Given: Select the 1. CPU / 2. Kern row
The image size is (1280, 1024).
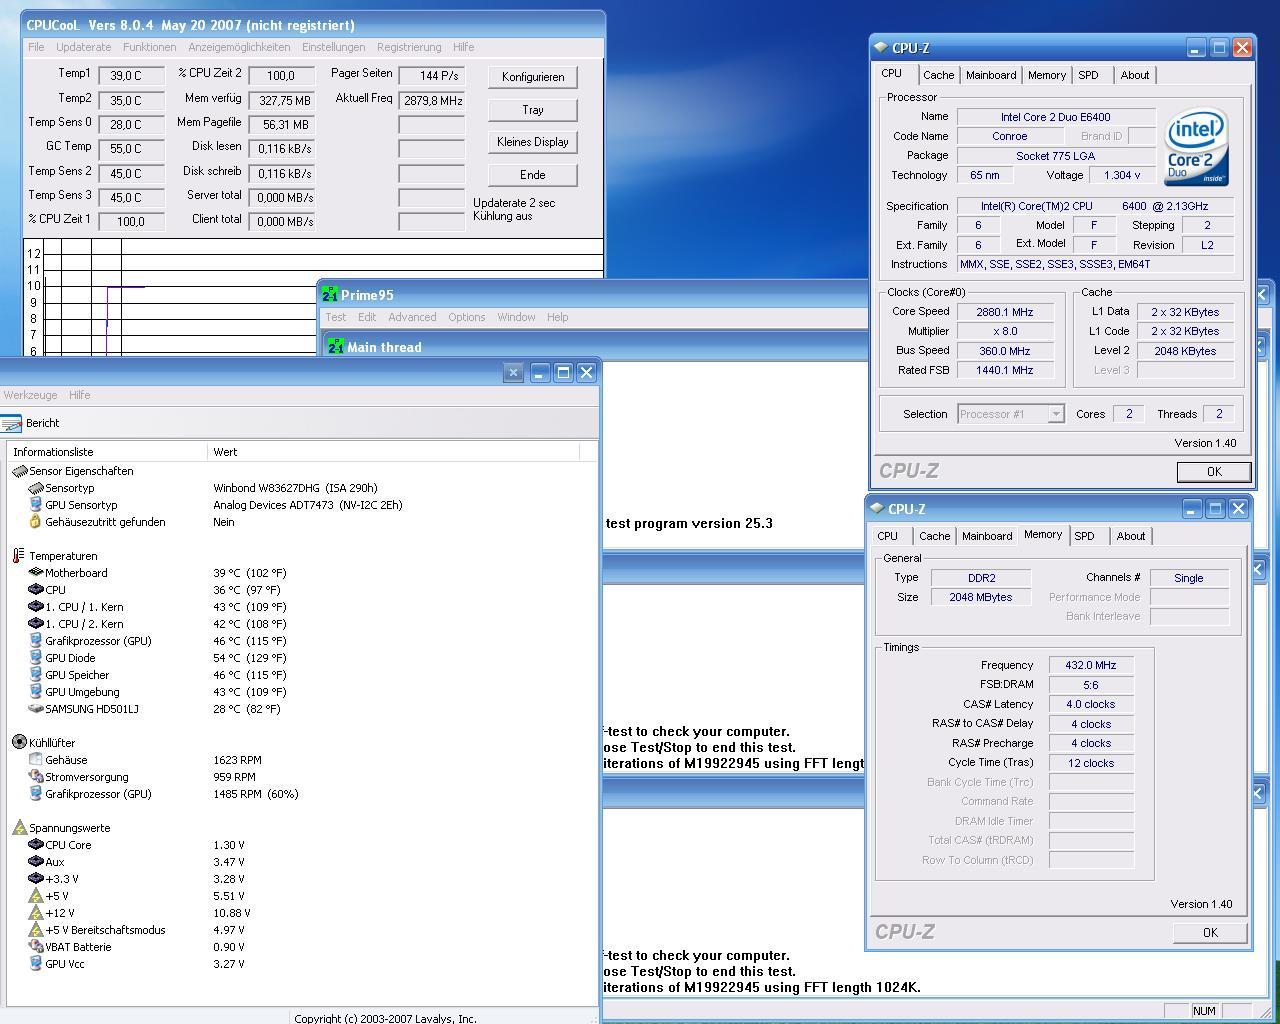Looking at the screenshot, I should pos(300,624).
